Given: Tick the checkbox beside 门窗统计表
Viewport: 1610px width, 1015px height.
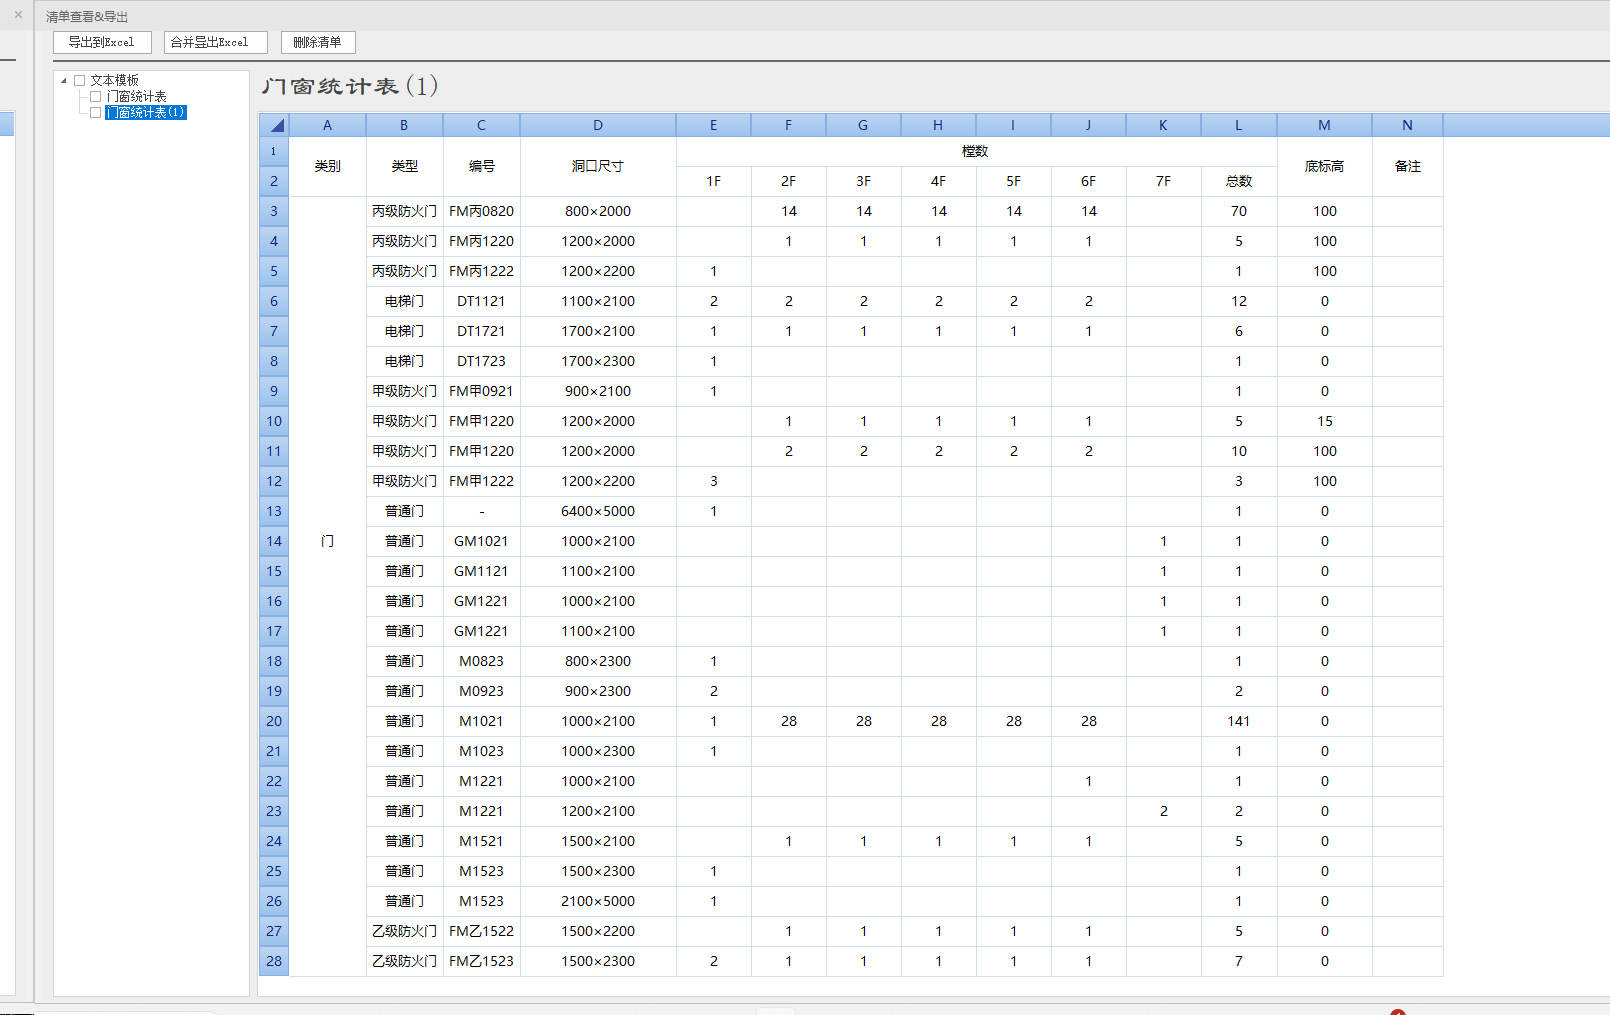Looking at the screenshot, I should tap(96, 96).
